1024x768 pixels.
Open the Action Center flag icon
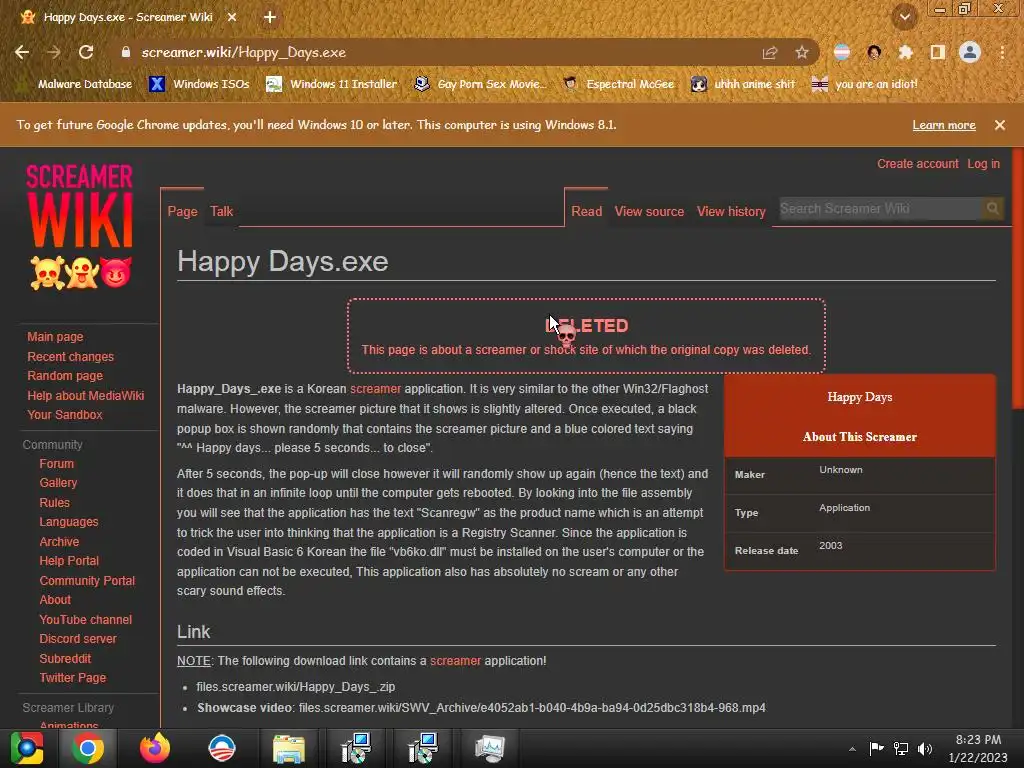pos(876,748)
